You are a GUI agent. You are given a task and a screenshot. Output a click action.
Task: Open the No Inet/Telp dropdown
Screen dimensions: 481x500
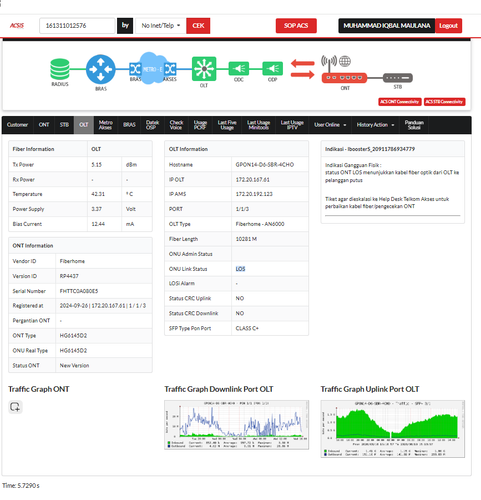(161, 26)
